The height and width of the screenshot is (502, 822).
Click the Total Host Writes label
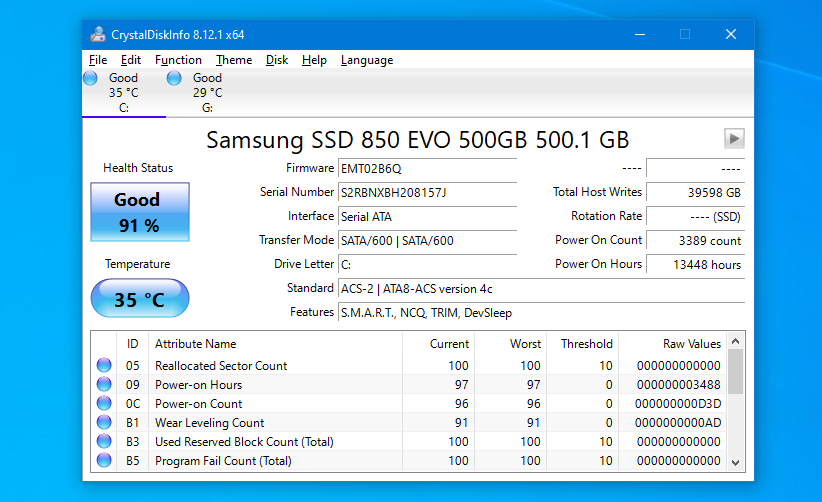pos(597,192)
